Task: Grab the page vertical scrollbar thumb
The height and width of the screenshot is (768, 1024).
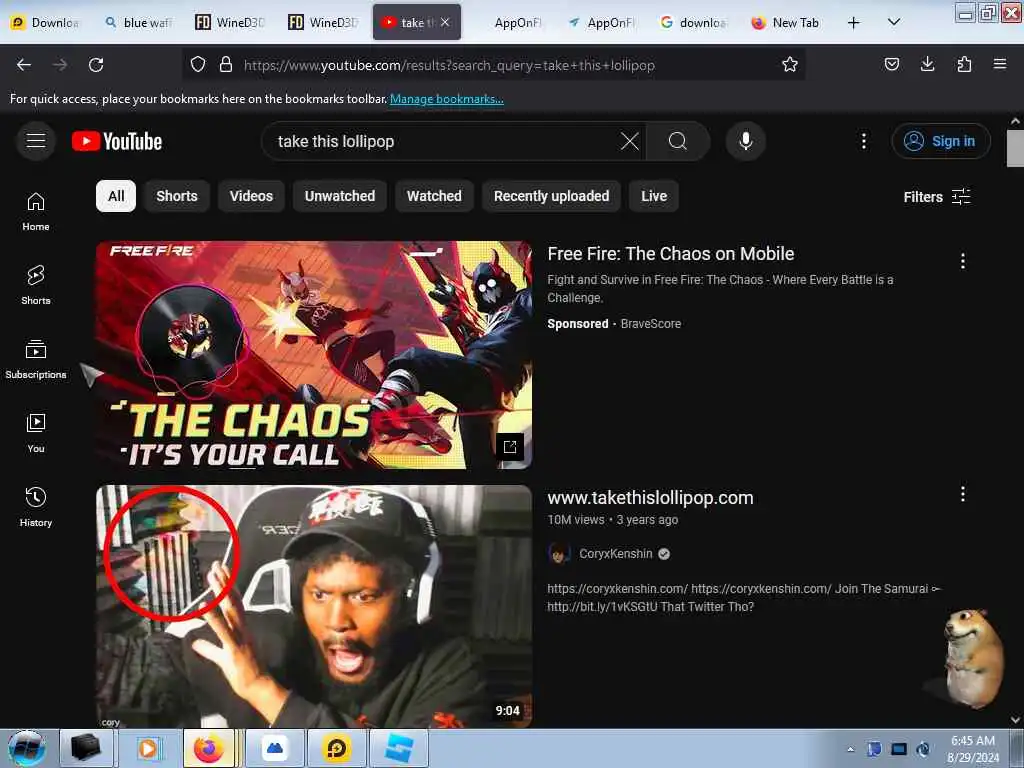Action: point(1015,148)
